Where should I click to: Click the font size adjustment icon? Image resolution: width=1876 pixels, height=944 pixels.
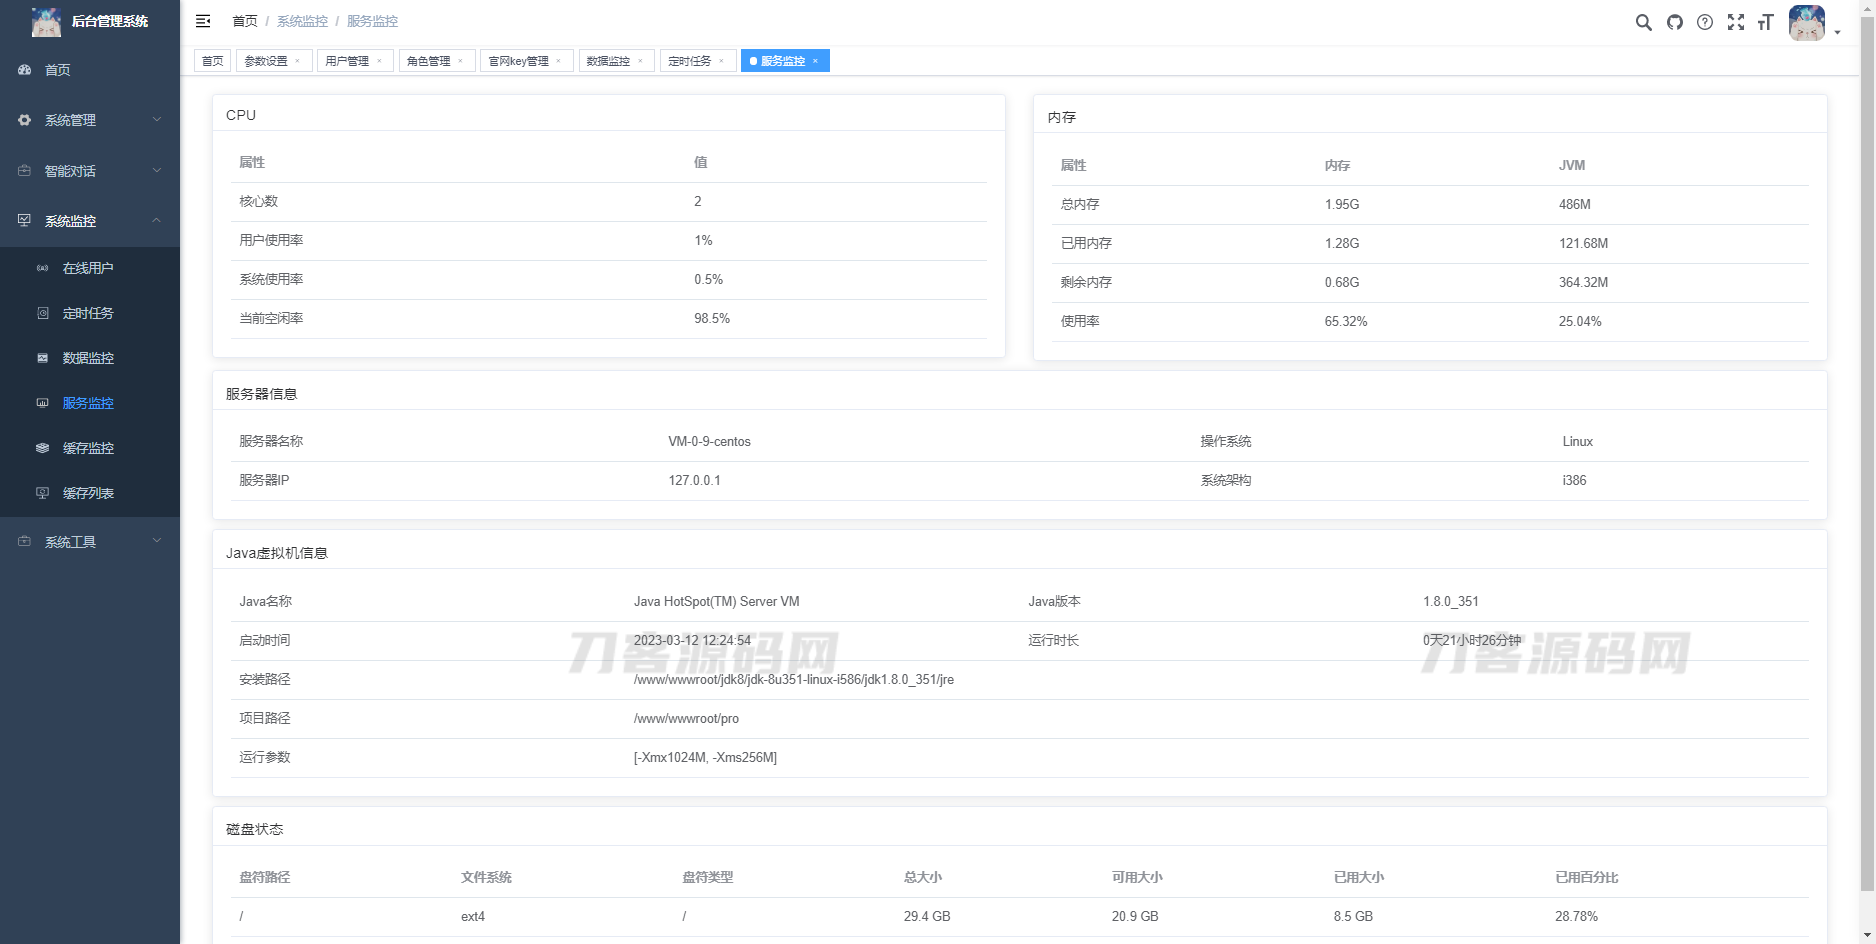pos(1766,22)
